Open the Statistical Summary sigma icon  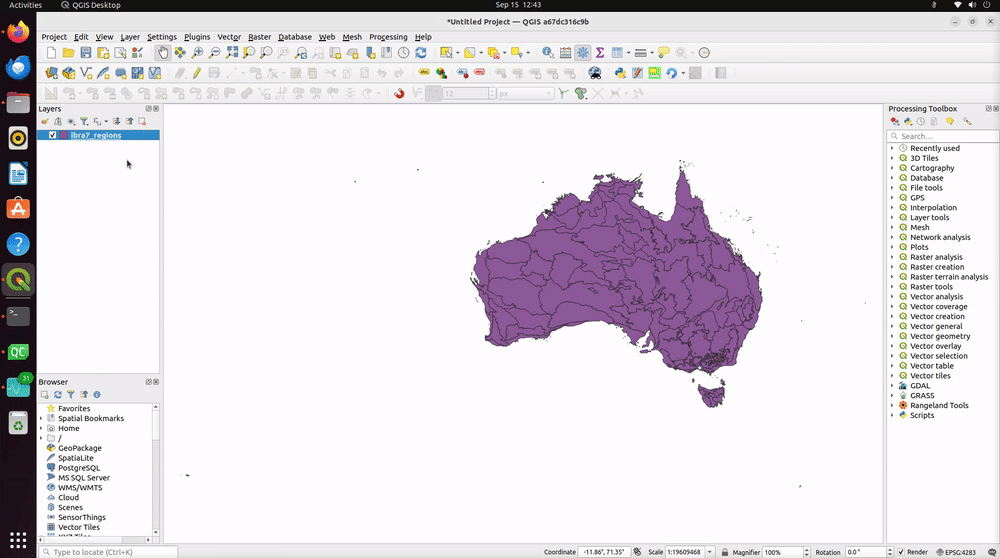(x=599, y=53)
